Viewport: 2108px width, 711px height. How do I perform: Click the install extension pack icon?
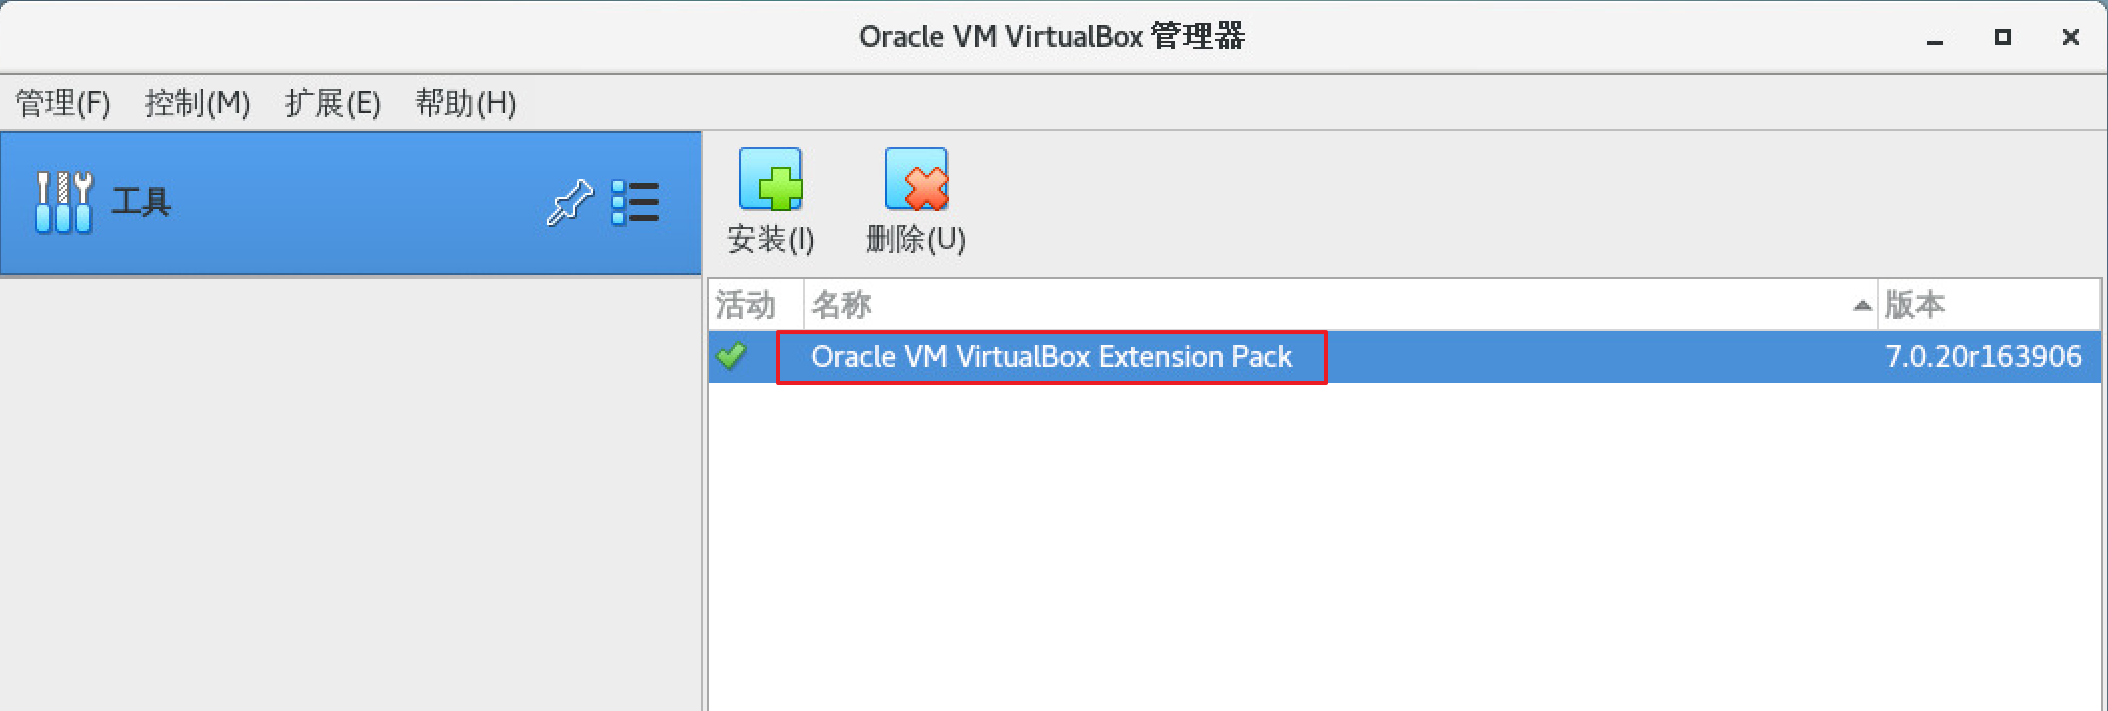point(770,180)
